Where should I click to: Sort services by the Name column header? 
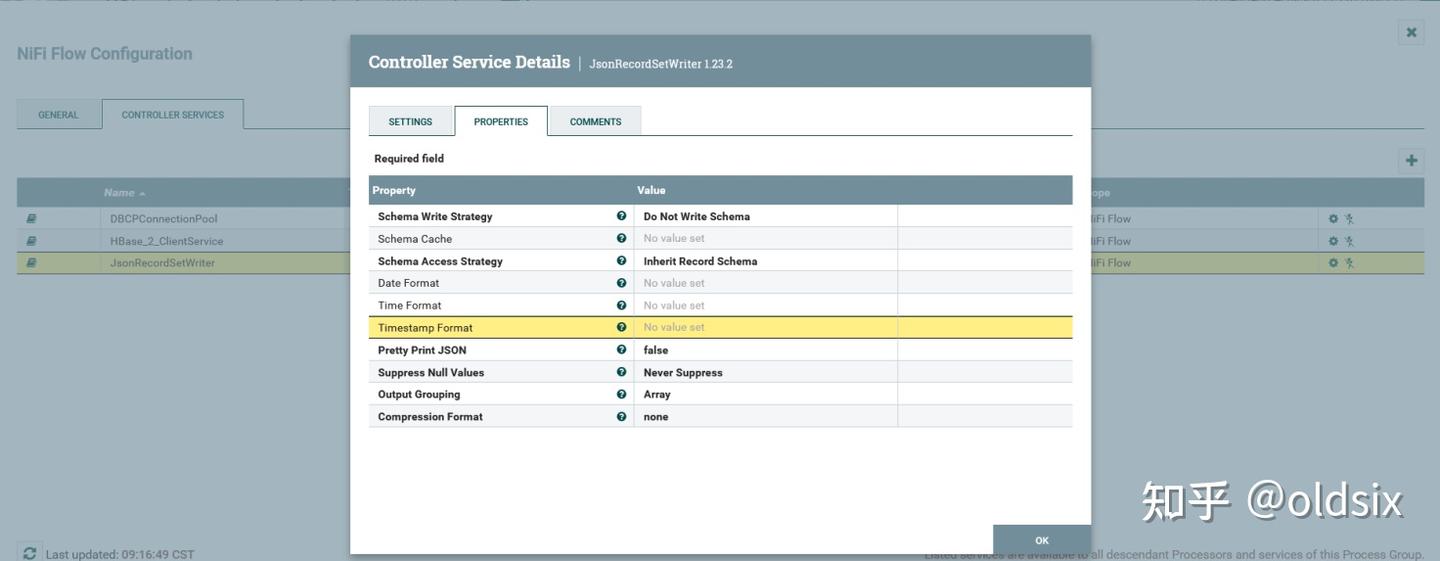[x=119, y=193]
